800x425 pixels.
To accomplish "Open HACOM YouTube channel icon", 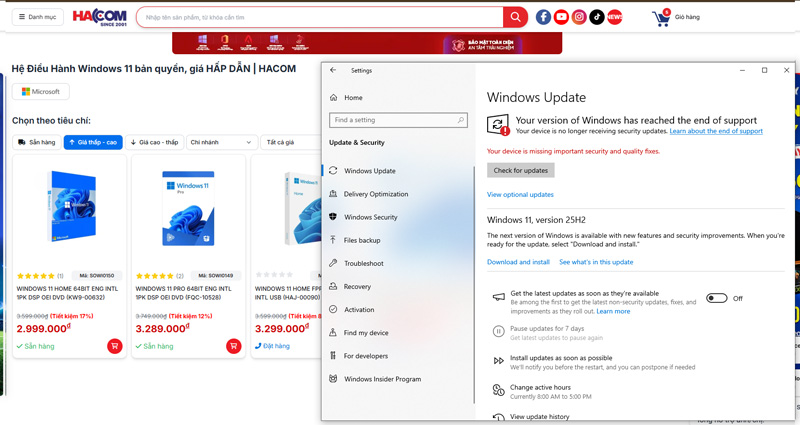I will tap(561, 17).
